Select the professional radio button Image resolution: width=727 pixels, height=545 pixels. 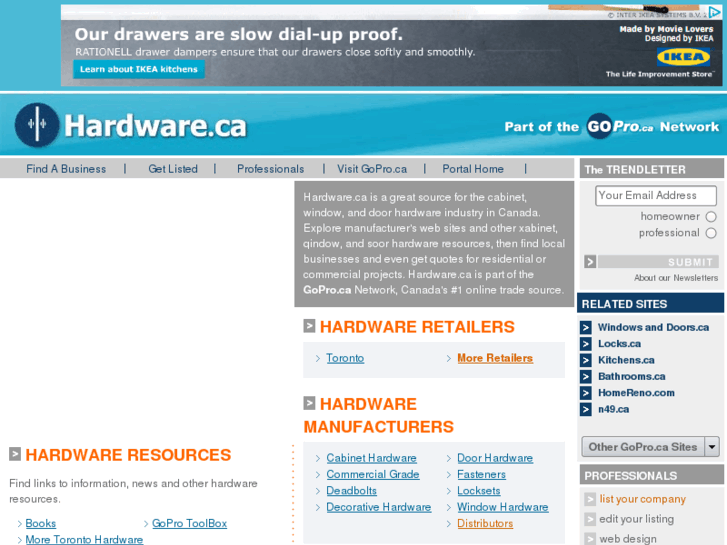711,233
